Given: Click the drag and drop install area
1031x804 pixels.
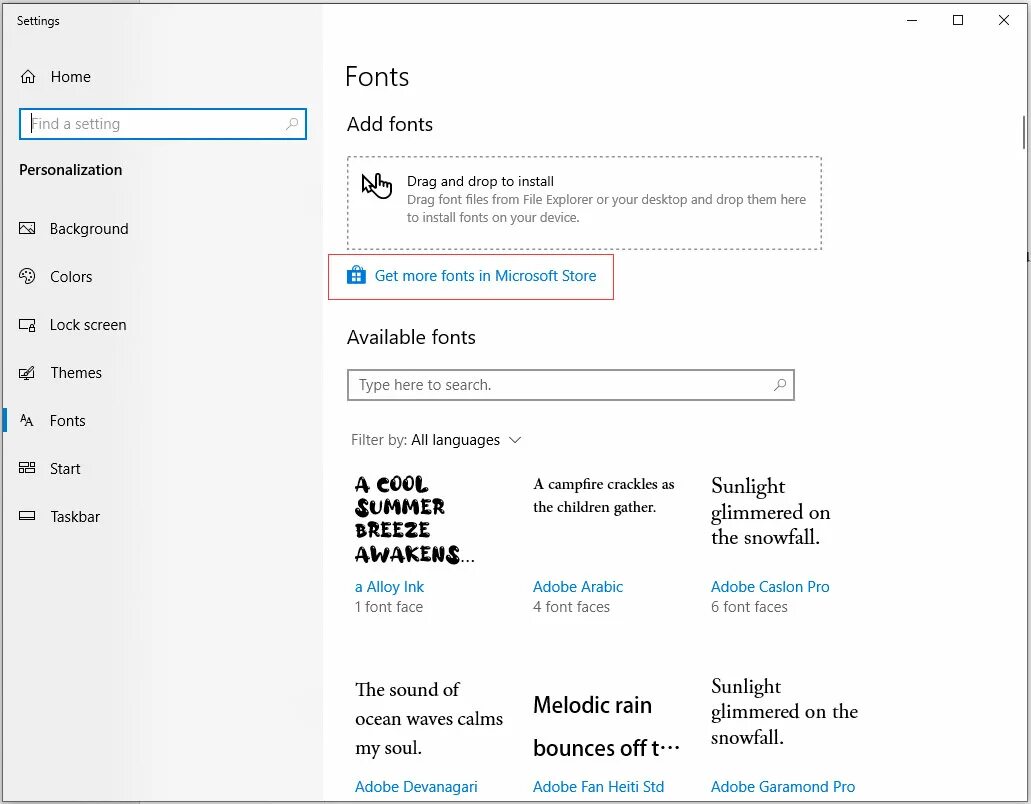Looking at the screenshot, I should click(x=584, y=202).
